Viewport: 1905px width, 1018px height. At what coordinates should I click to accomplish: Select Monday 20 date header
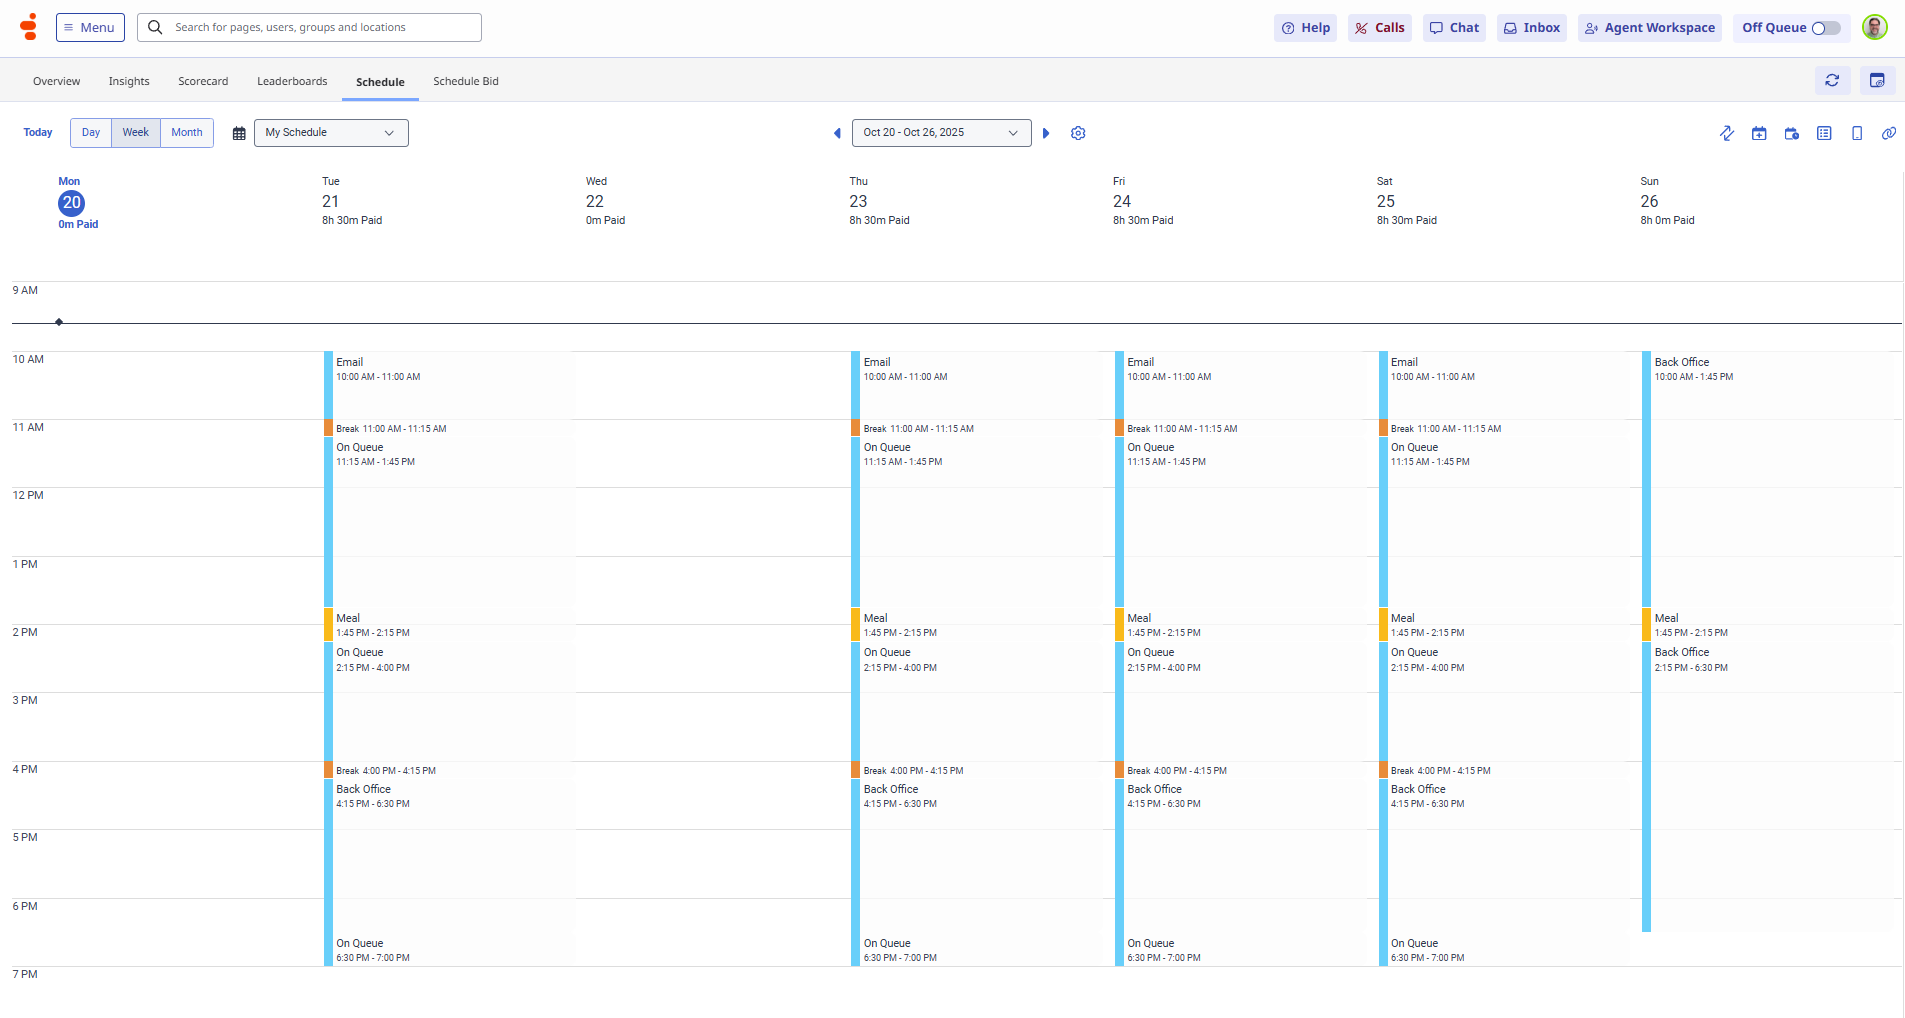(x=71, y=203)
